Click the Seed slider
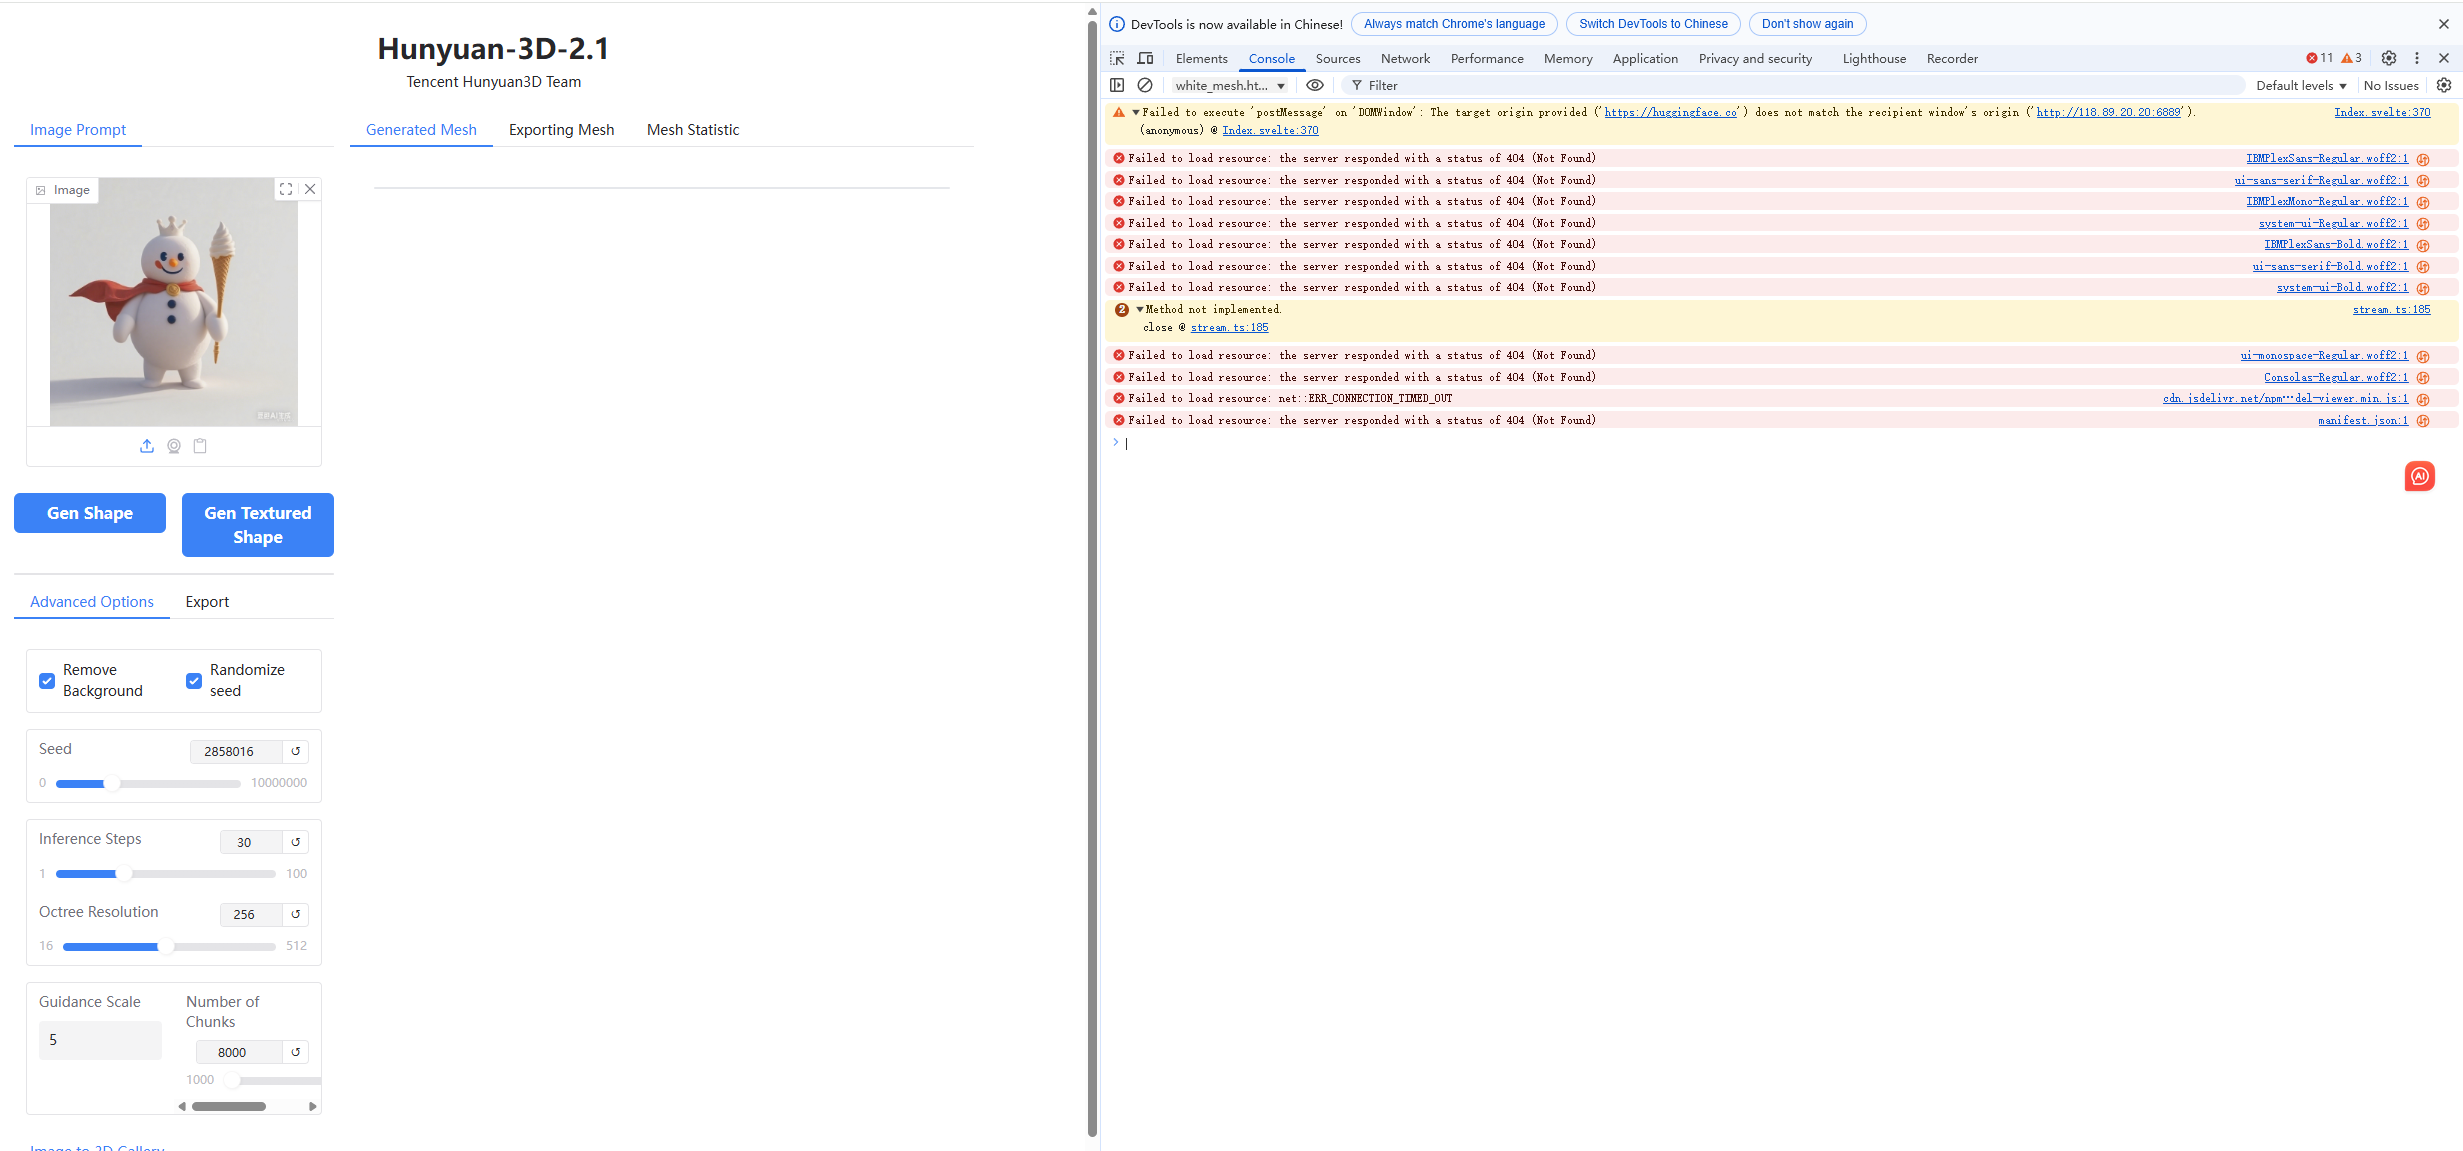The width and height of the screenshot is (2463, 1151). point(148,784)
